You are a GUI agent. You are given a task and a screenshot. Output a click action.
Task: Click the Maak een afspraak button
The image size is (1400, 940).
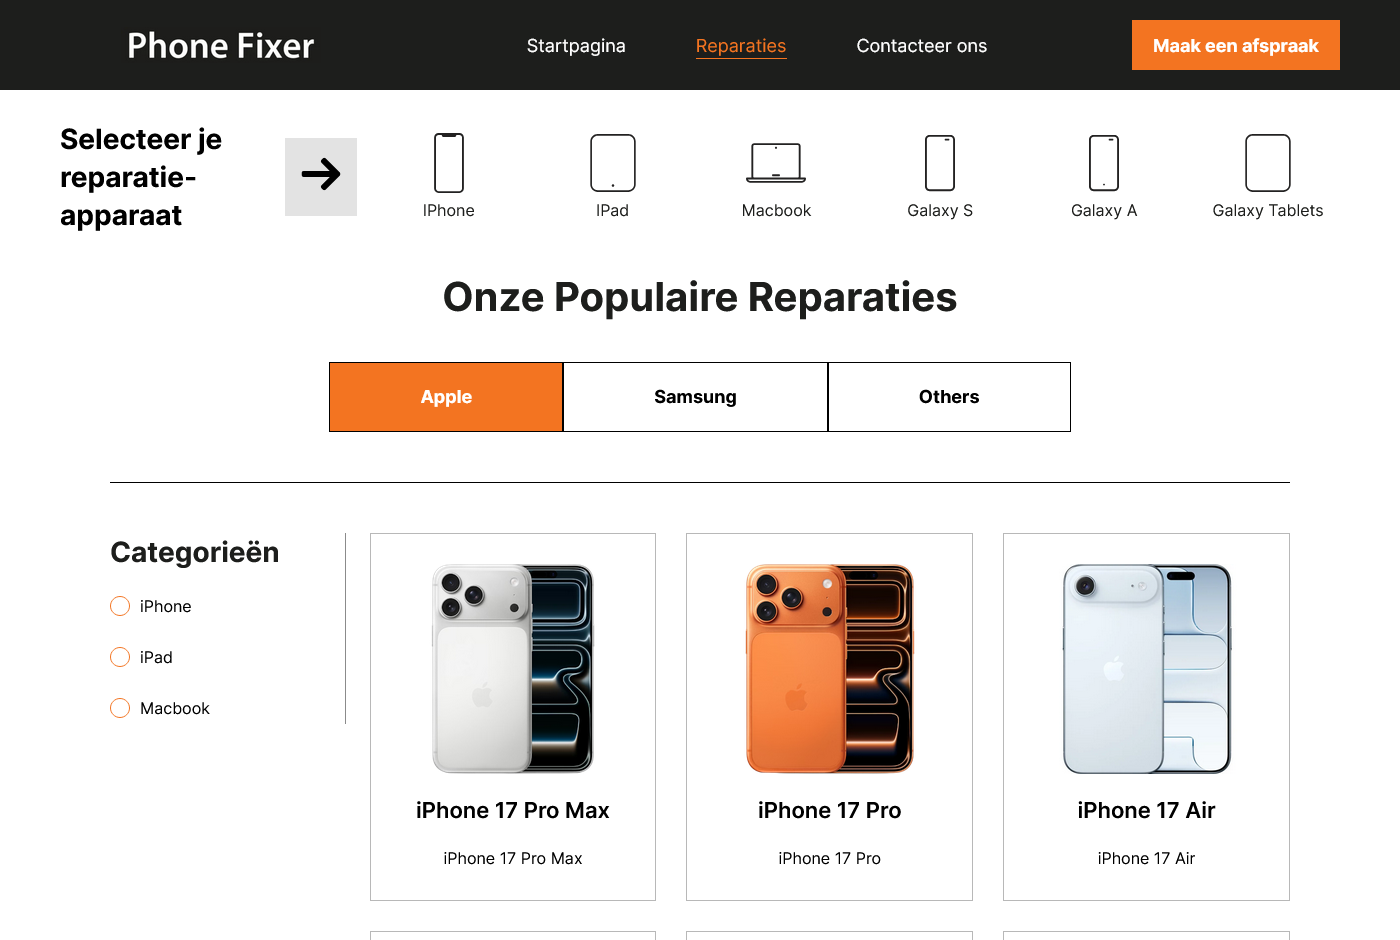(x=1236, y=45)
